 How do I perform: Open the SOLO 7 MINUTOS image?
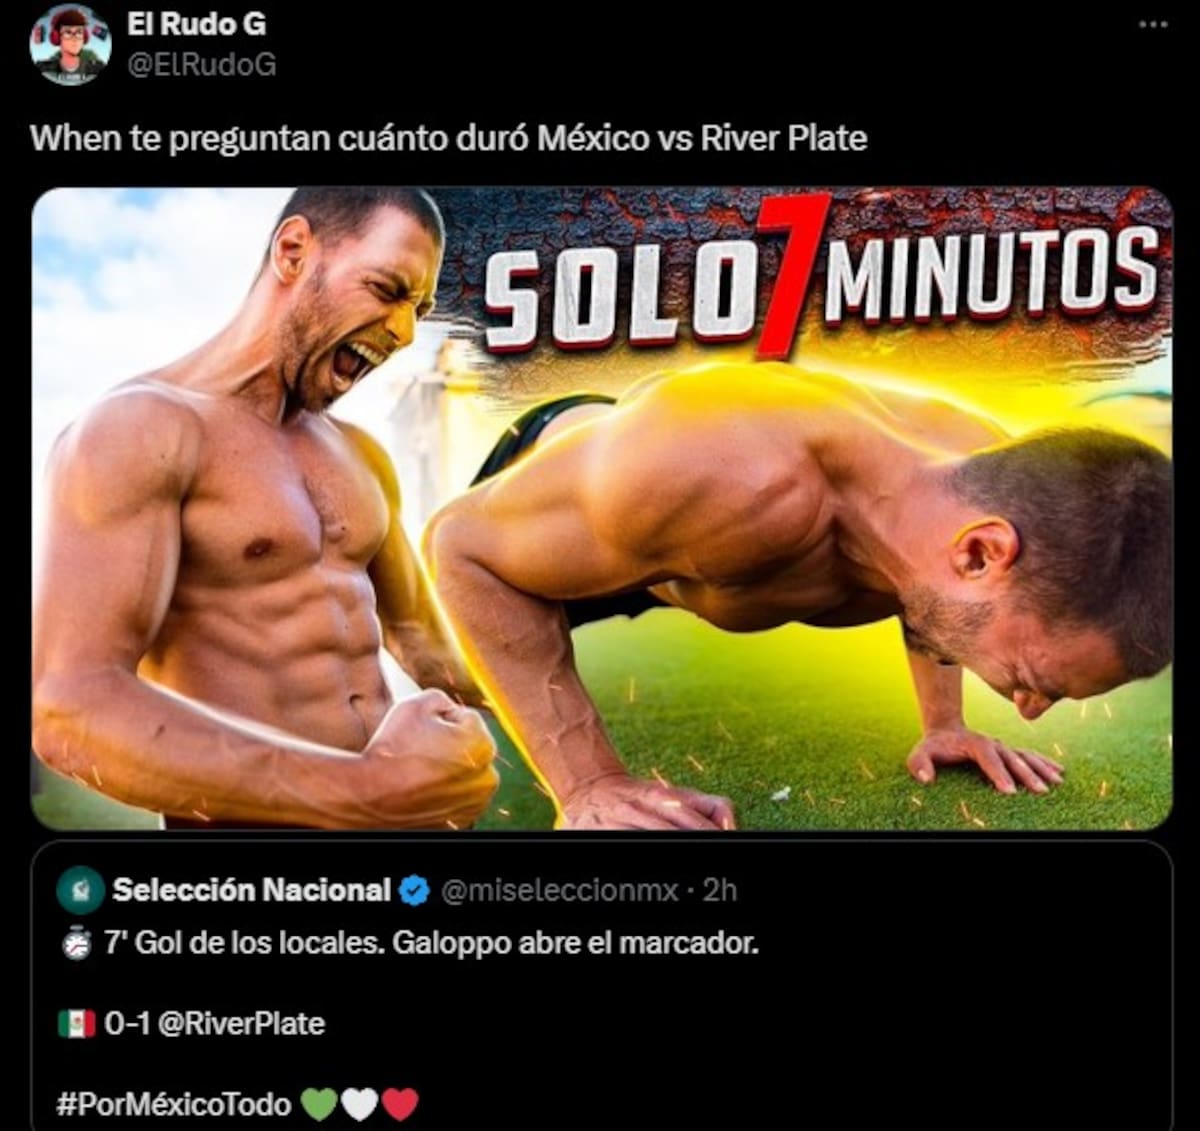click(601, 509)
